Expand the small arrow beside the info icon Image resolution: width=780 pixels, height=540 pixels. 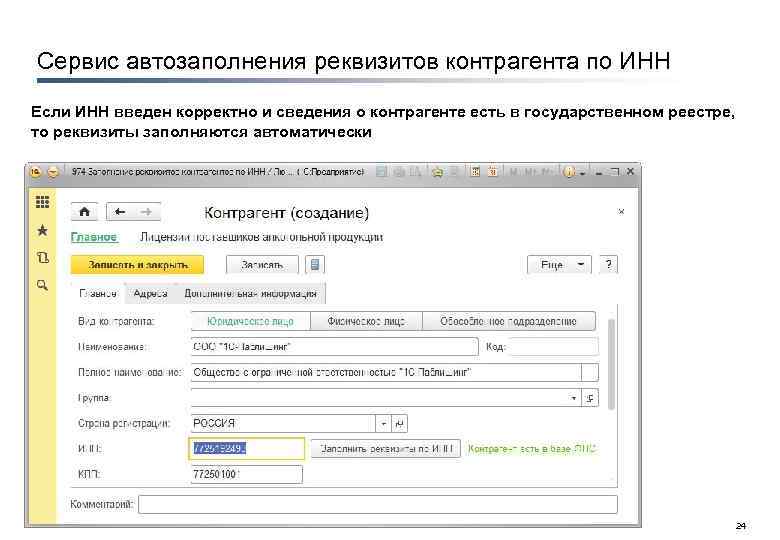(x=582, y=174)
